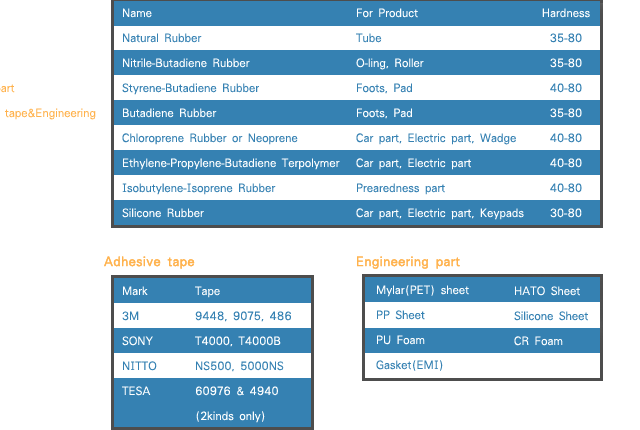Click 'PP Sheet' entry
The image size is (640, 430).
(x=400, y=315)
